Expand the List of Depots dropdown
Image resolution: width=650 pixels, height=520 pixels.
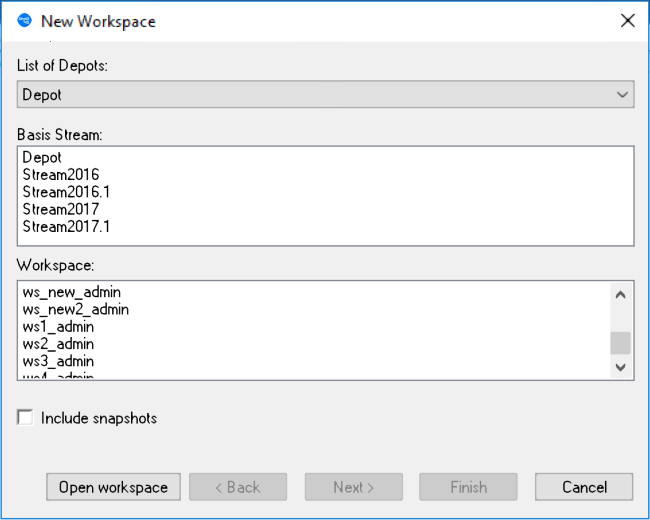coord(623,95)
